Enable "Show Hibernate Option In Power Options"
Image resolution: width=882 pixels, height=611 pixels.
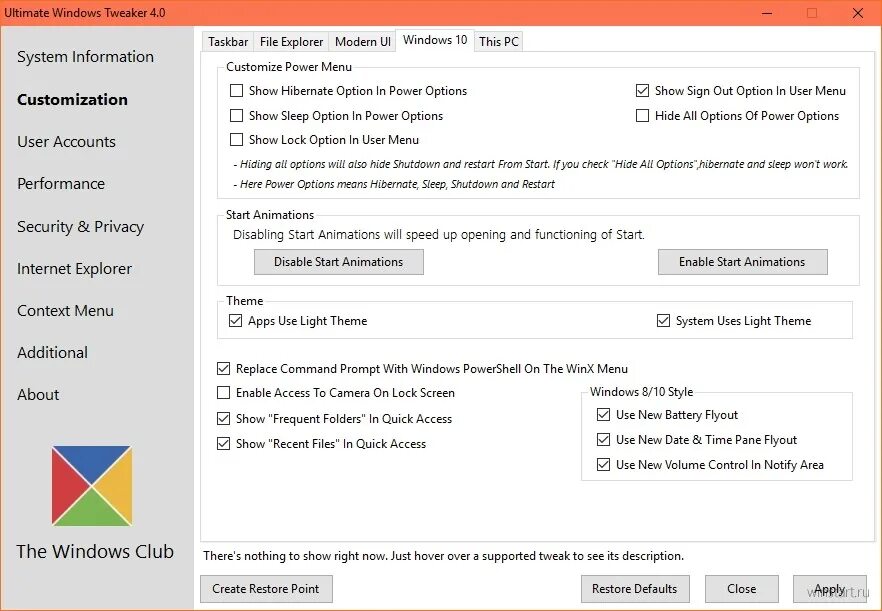point(236,90)
